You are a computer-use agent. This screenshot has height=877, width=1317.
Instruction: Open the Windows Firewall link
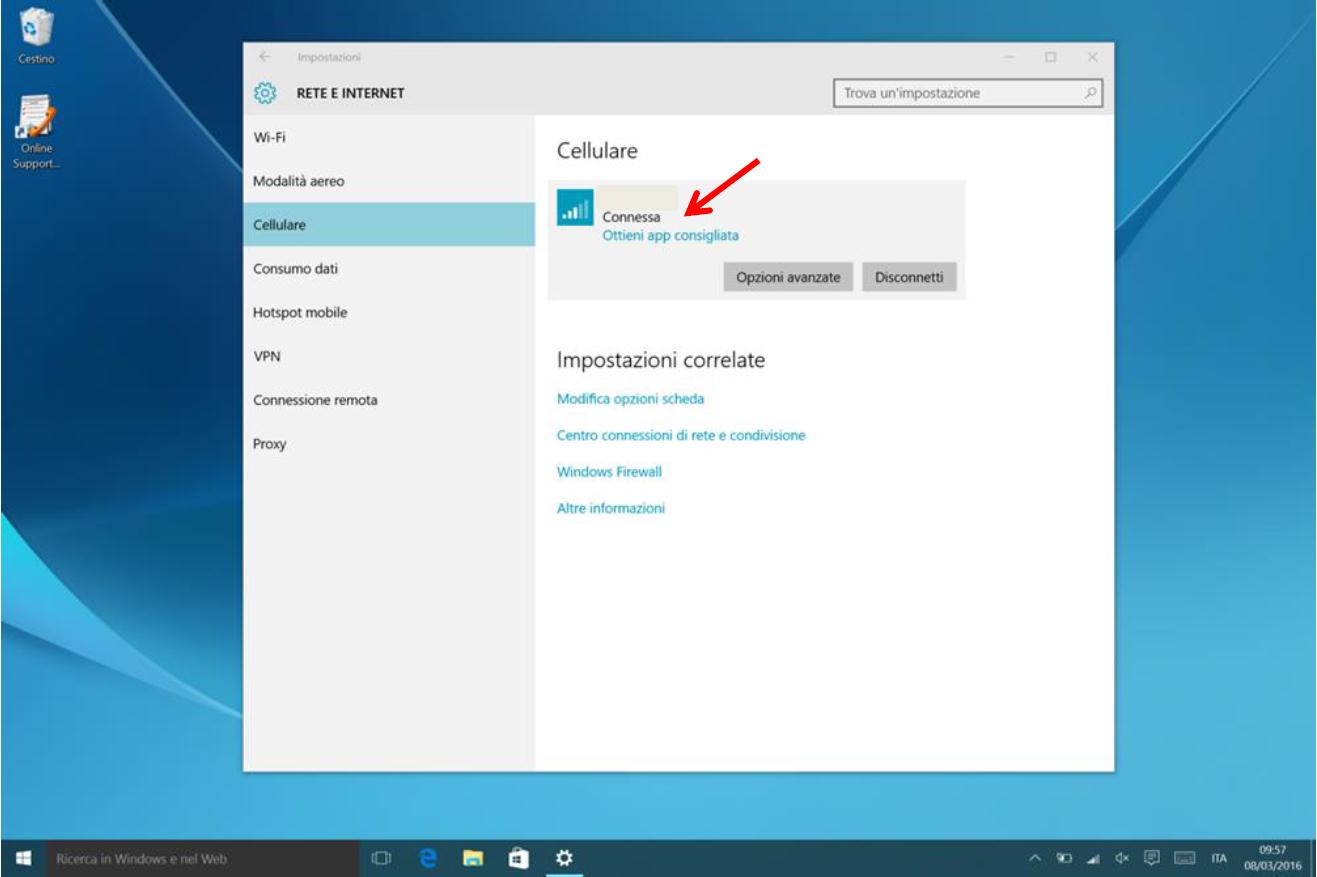(609, 472)
